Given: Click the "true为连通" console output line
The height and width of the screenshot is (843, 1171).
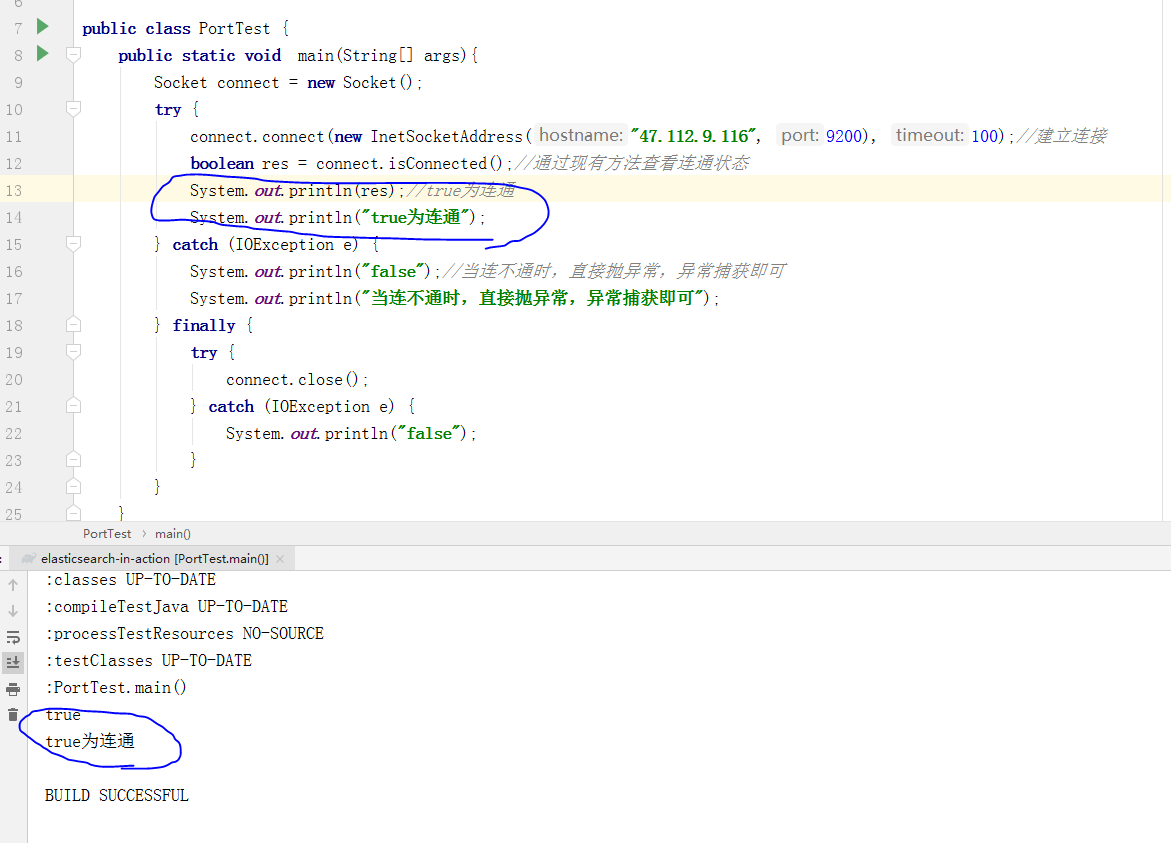Looking at the screenshot, I should [x=90, y=741].
